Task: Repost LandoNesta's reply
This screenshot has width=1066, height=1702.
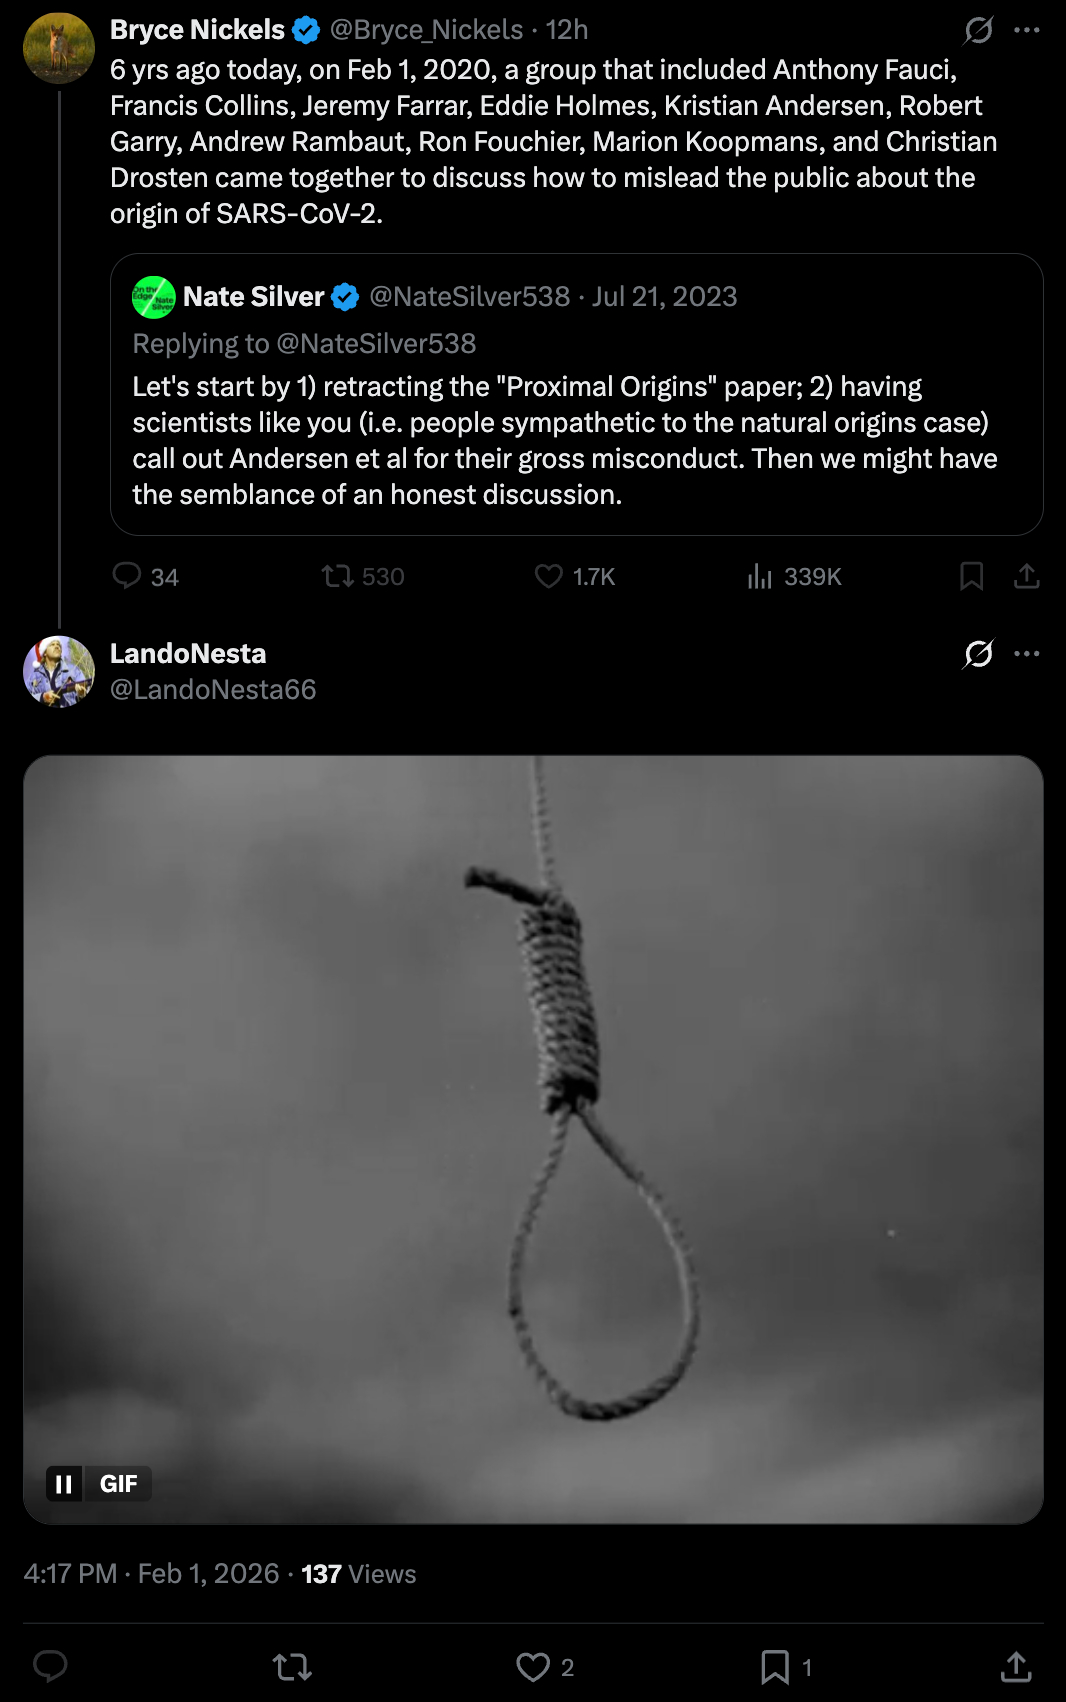Action: click(x=292, y=1666)
